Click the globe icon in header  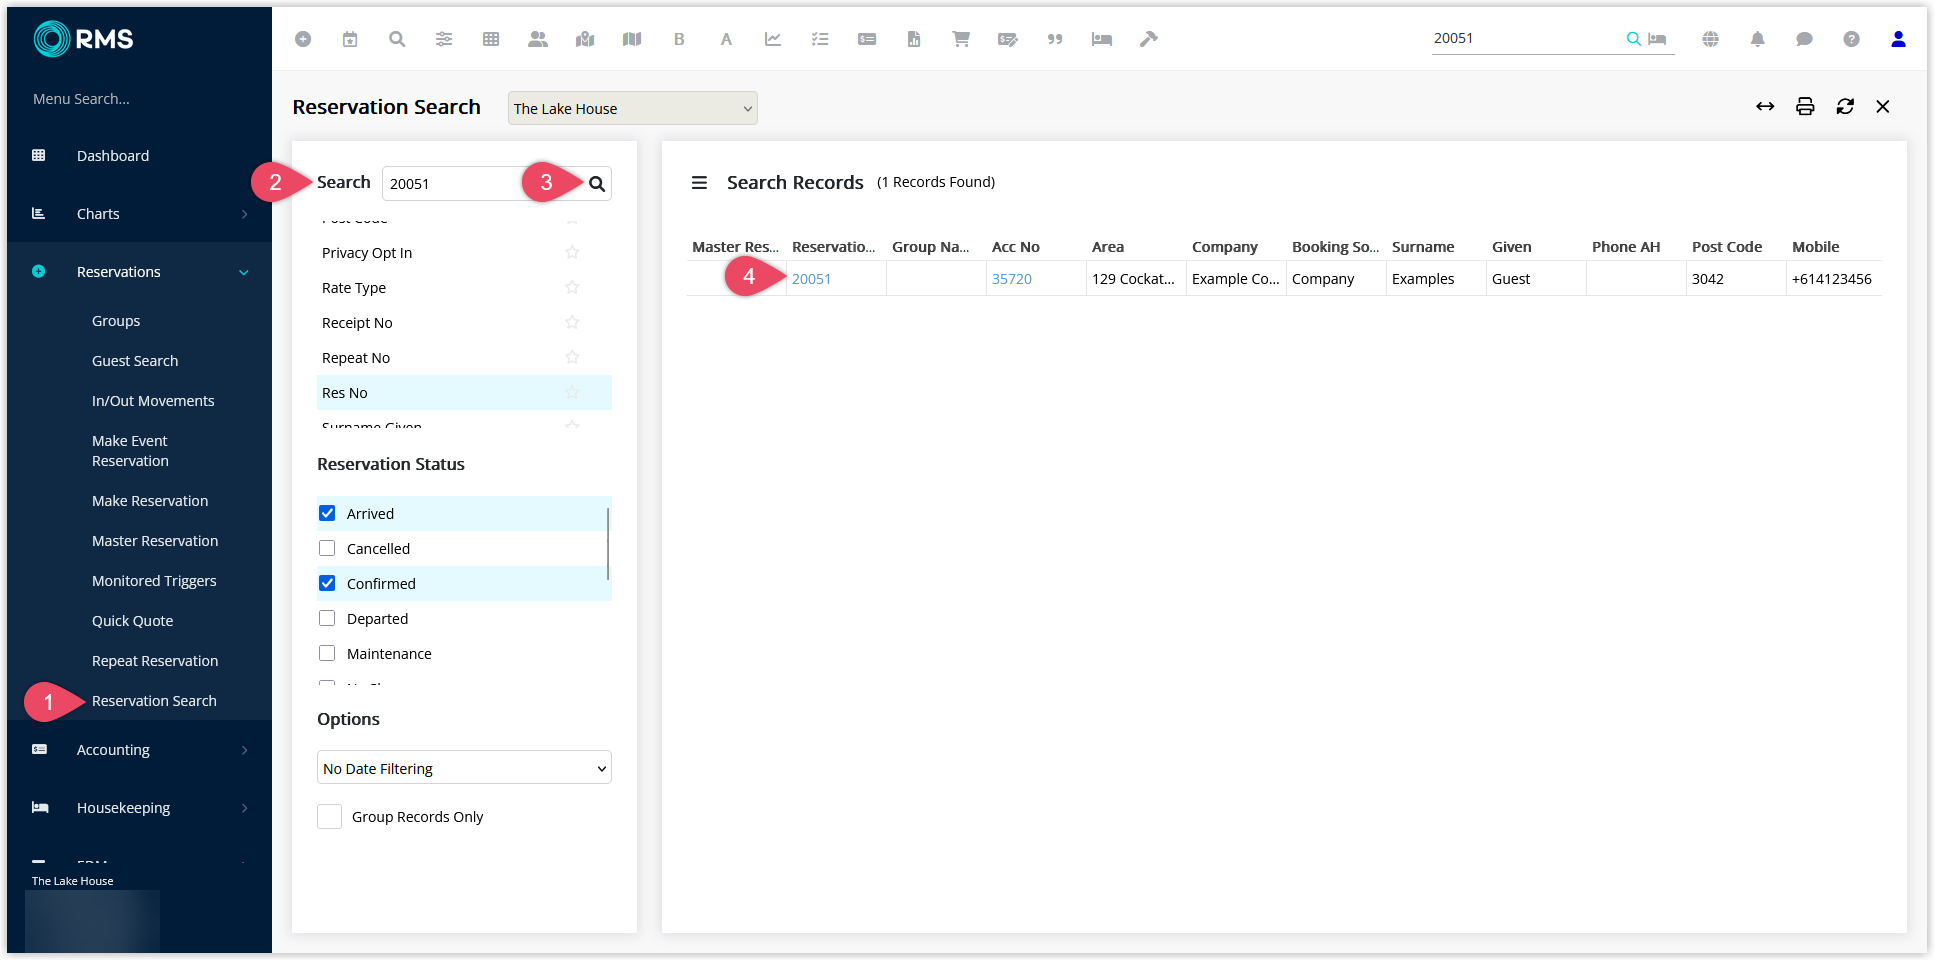coord(1711,39)
